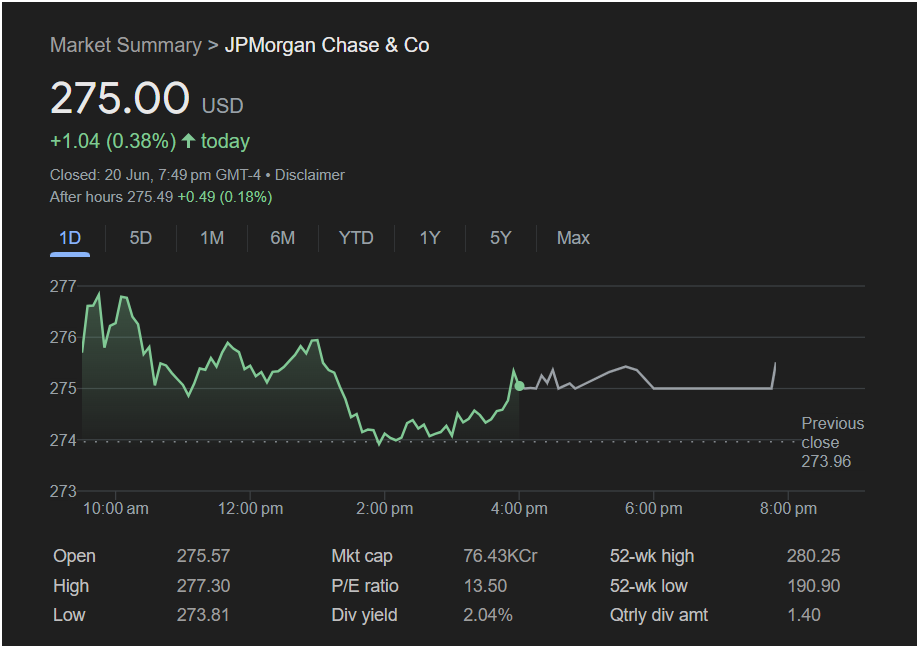Viewport: 919px width, 648px height.
Task: Click the green up arrow beside today
Action: [x=188, y=141]
